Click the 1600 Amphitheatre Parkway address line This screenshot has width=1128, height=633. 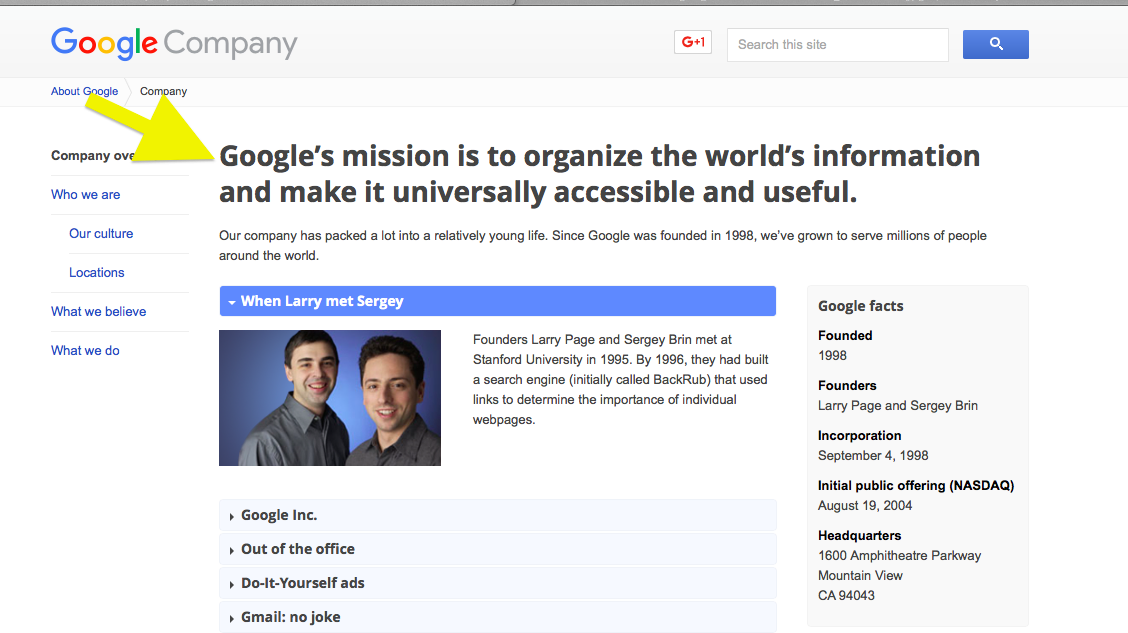899,555
